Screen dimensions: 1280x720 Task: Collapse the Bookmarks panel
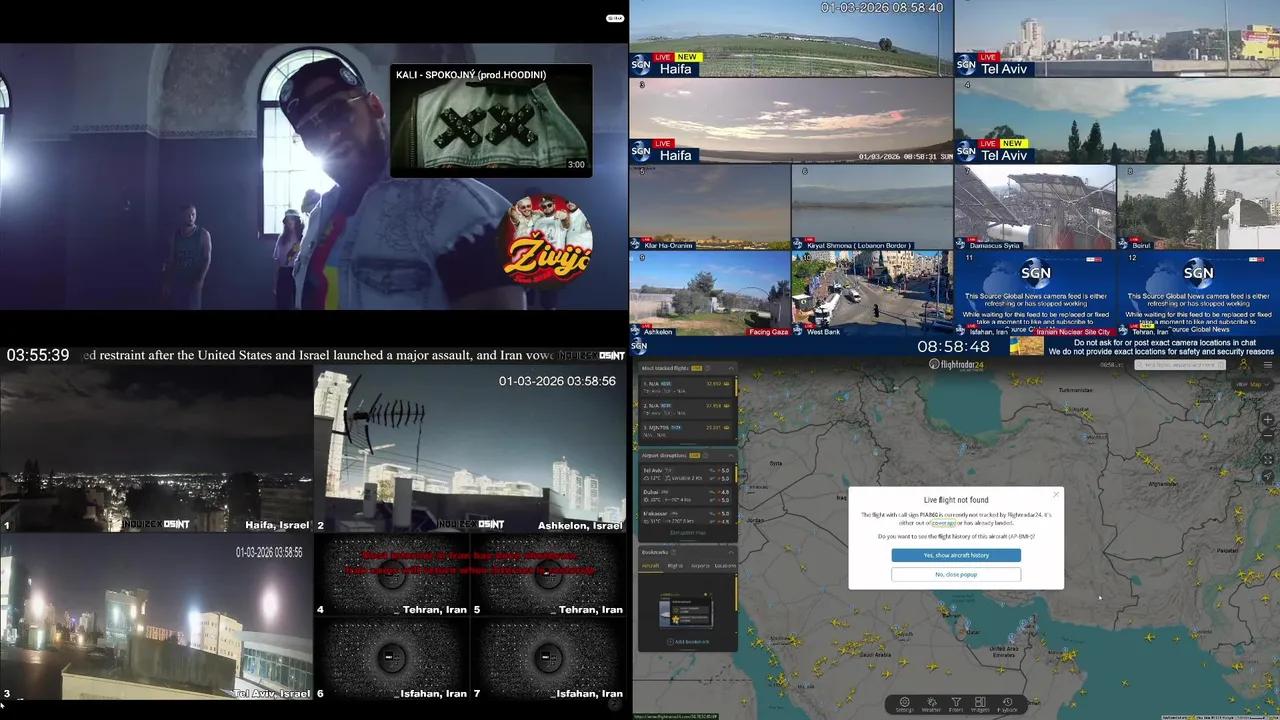pos(730,551)
